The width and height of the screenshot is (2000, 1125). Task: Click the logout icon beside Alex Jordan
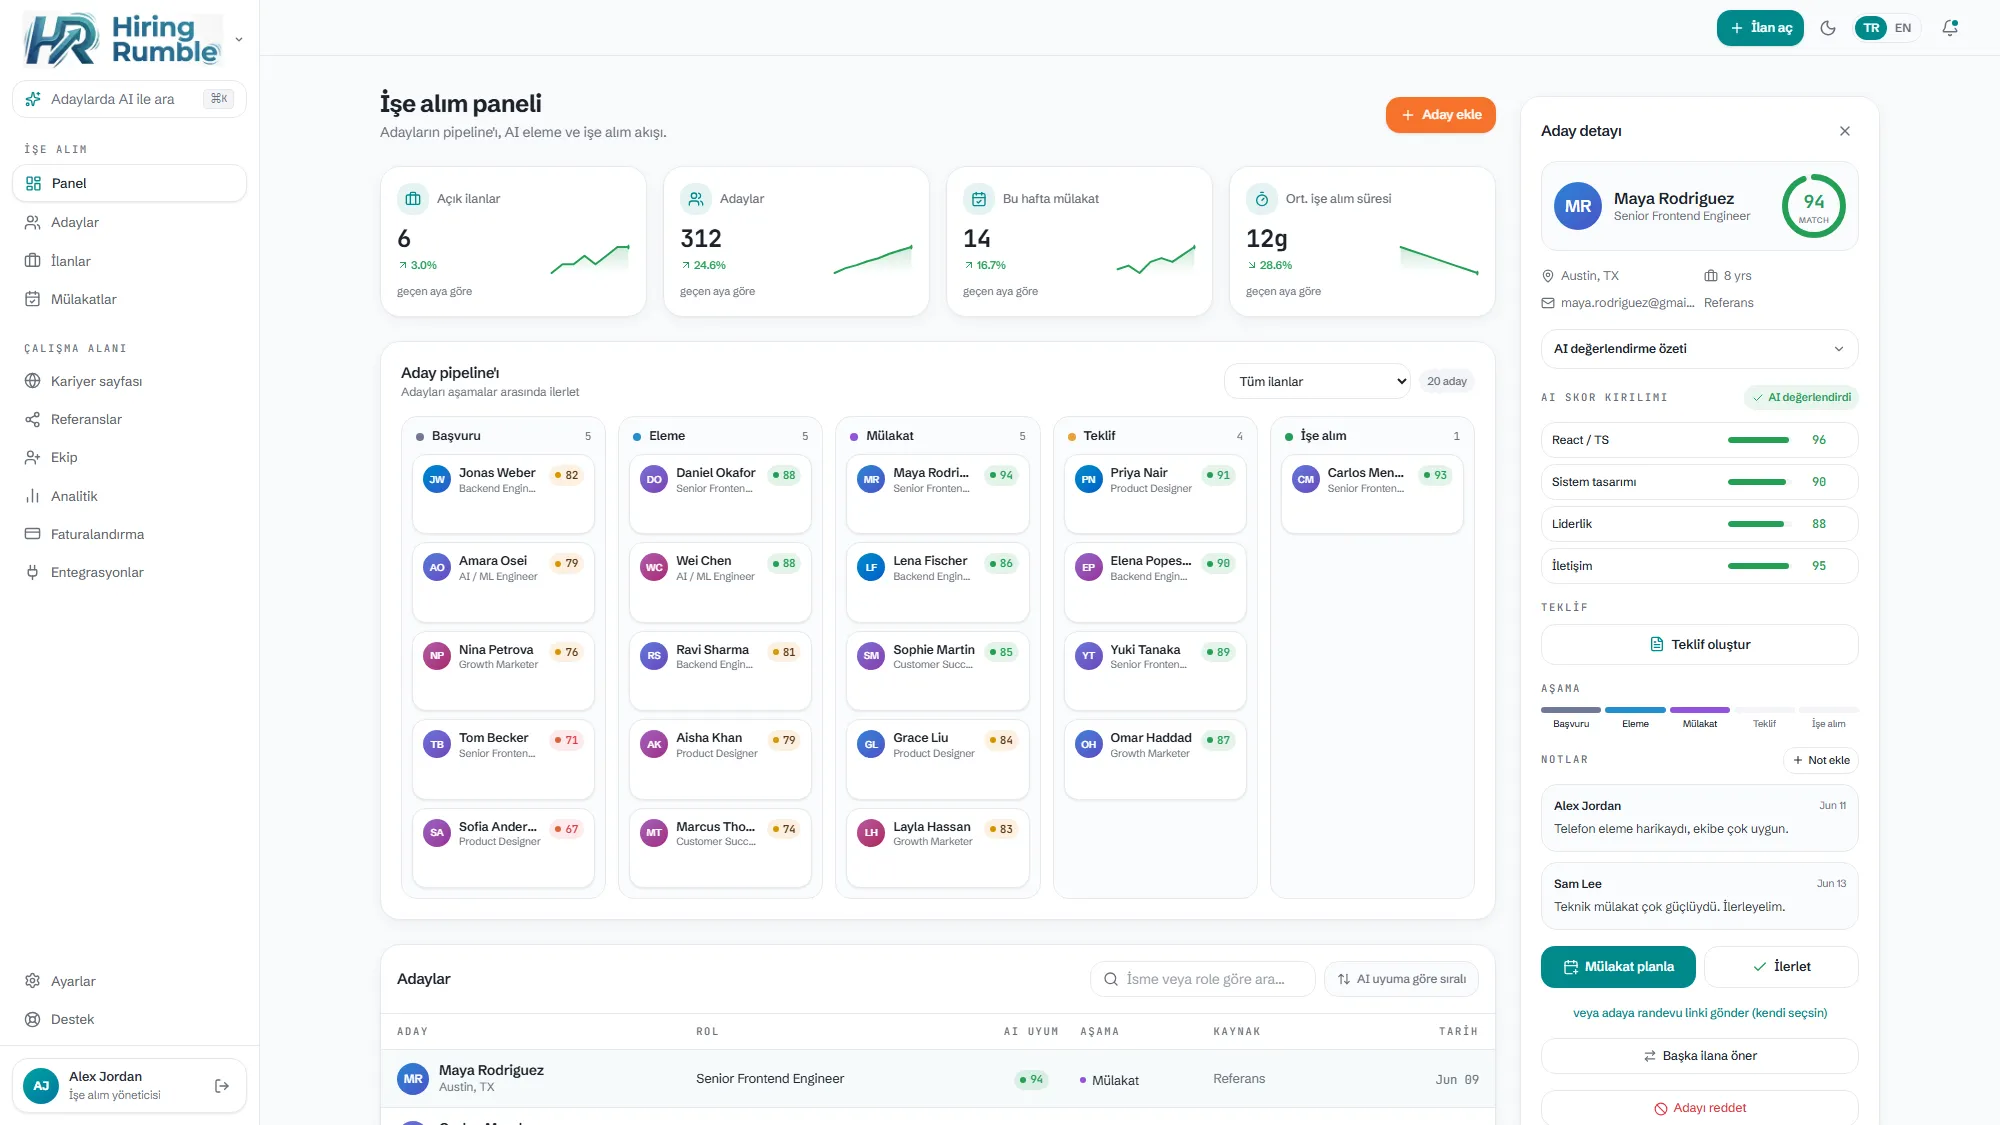(222, 1086)
